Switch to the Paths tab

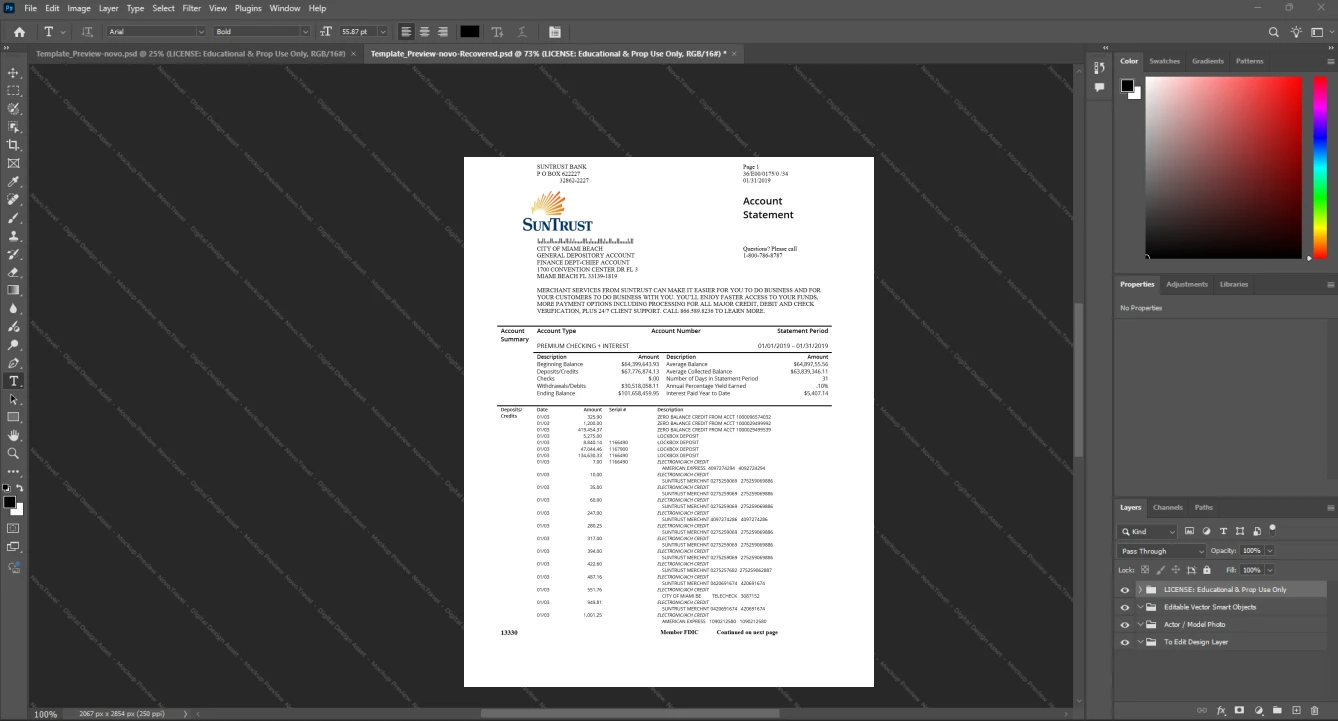click(1204, 507)
